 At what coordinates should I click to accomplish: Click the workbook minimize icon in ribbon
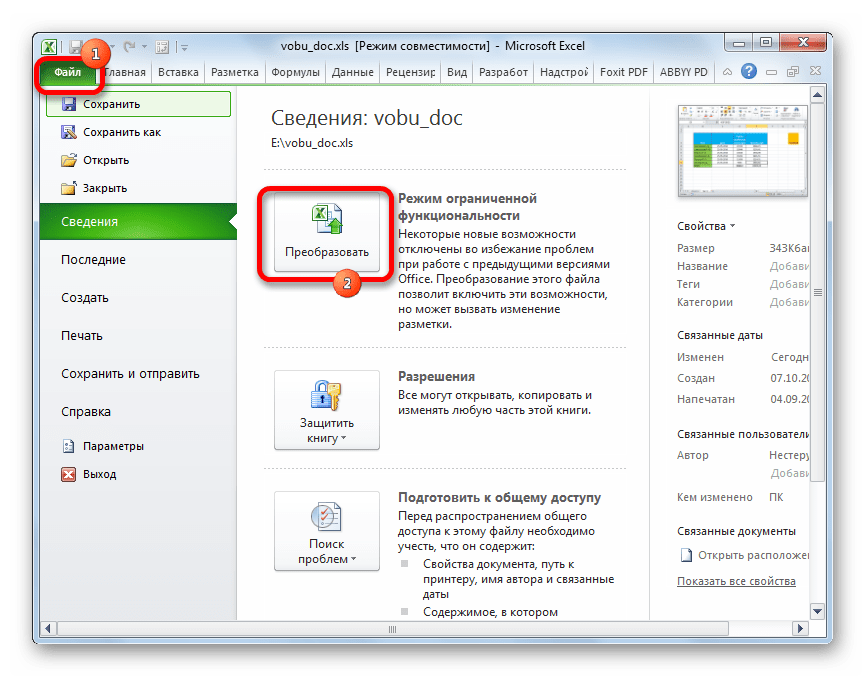coord(772,72)
